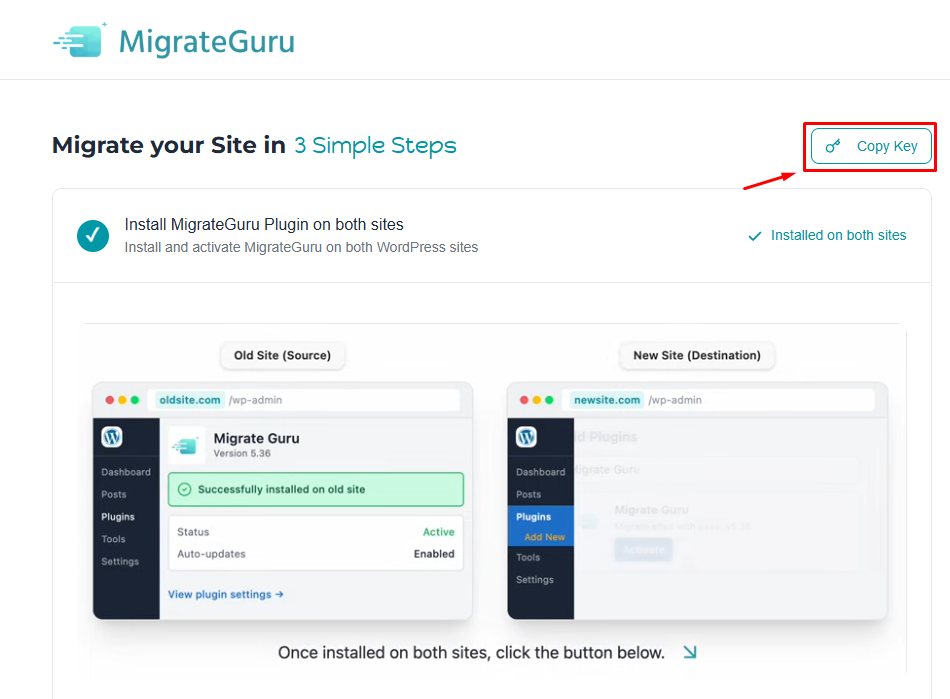The width and height of the screenshot is (950, 699).
Task: Open Tools in new site sidebar
Action: (x=528, y=557)
